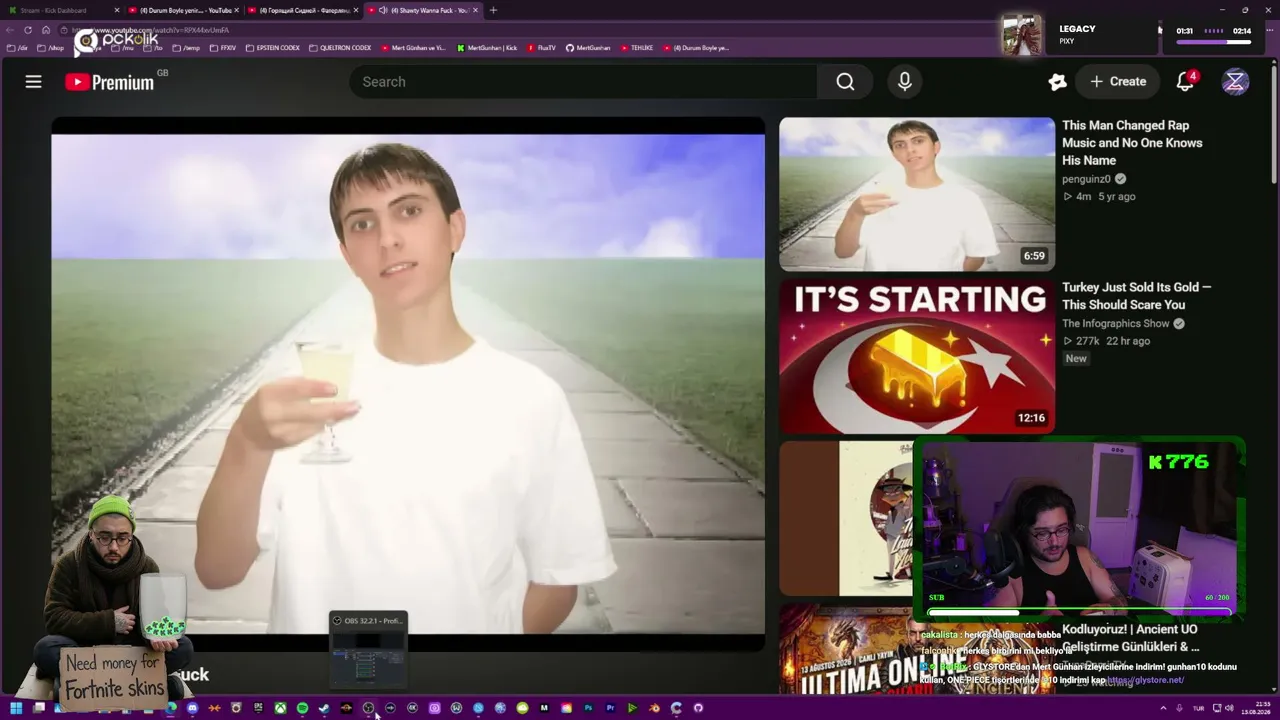Open This Man Changed Rap Music title
The image size is (1280, 720).
[x=1132, y=143]
